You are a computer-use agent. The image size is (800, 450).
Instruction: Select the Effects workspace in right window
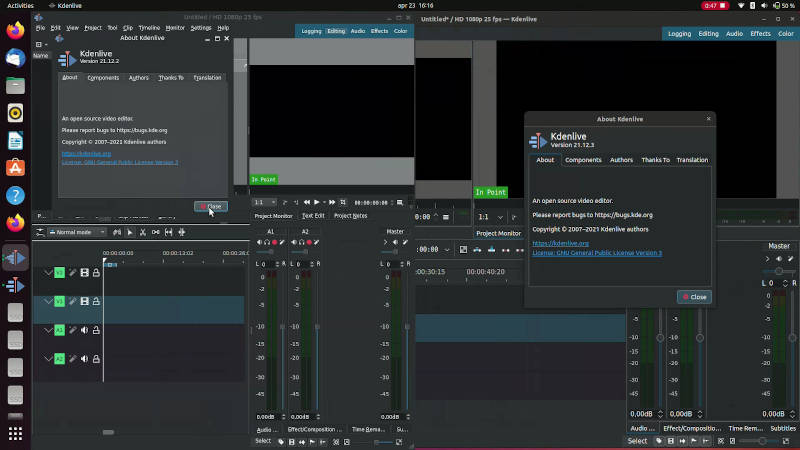pos(760,34)
